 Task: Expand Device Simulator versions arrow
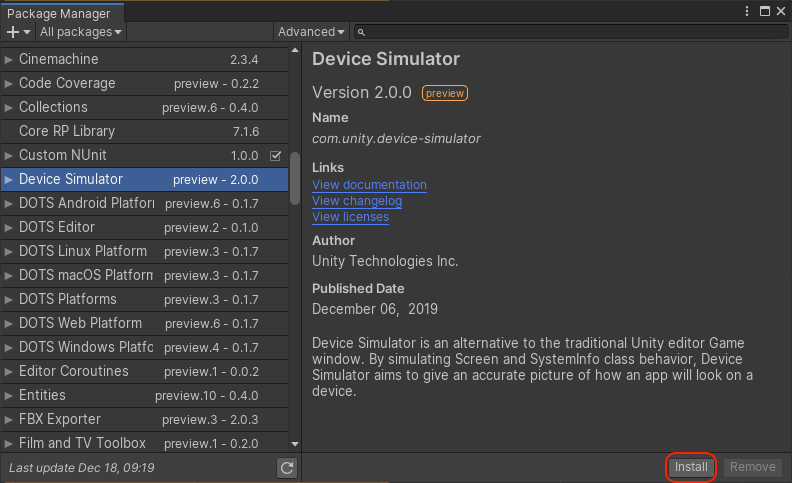pyautogui.click(x=9, y=179)
